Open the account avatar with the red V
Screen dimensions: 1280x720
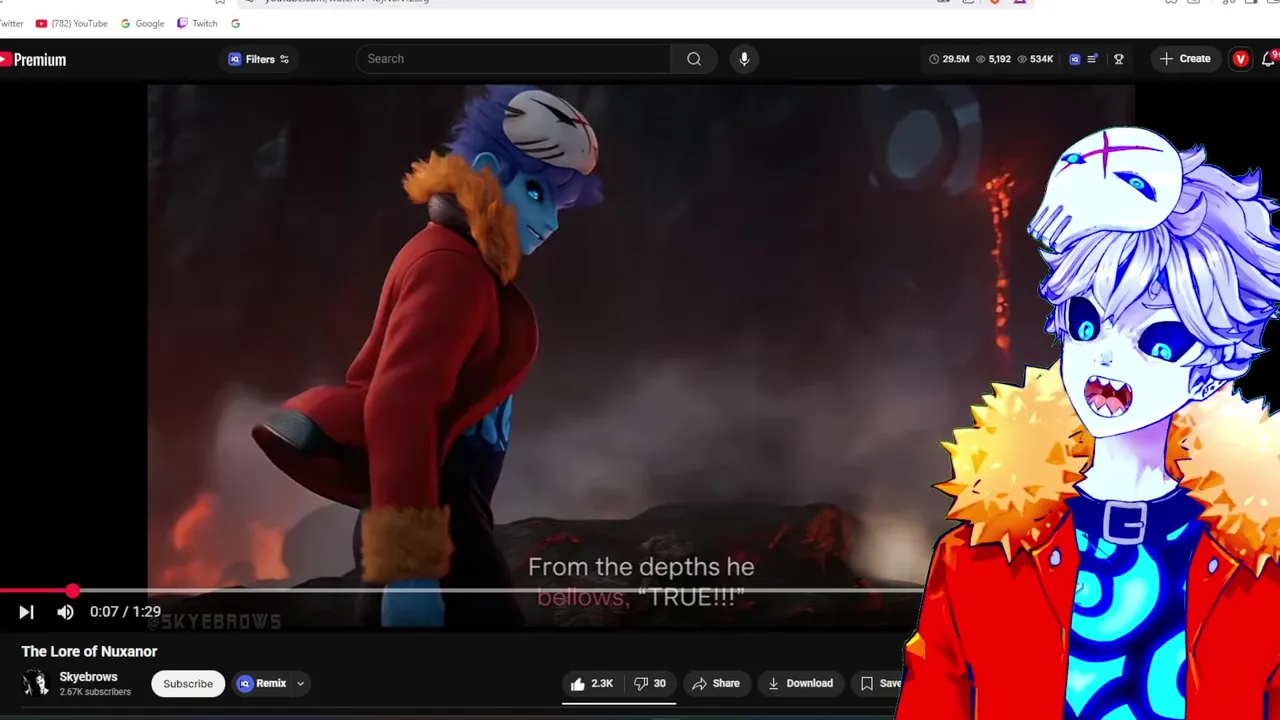(1241, 59)
